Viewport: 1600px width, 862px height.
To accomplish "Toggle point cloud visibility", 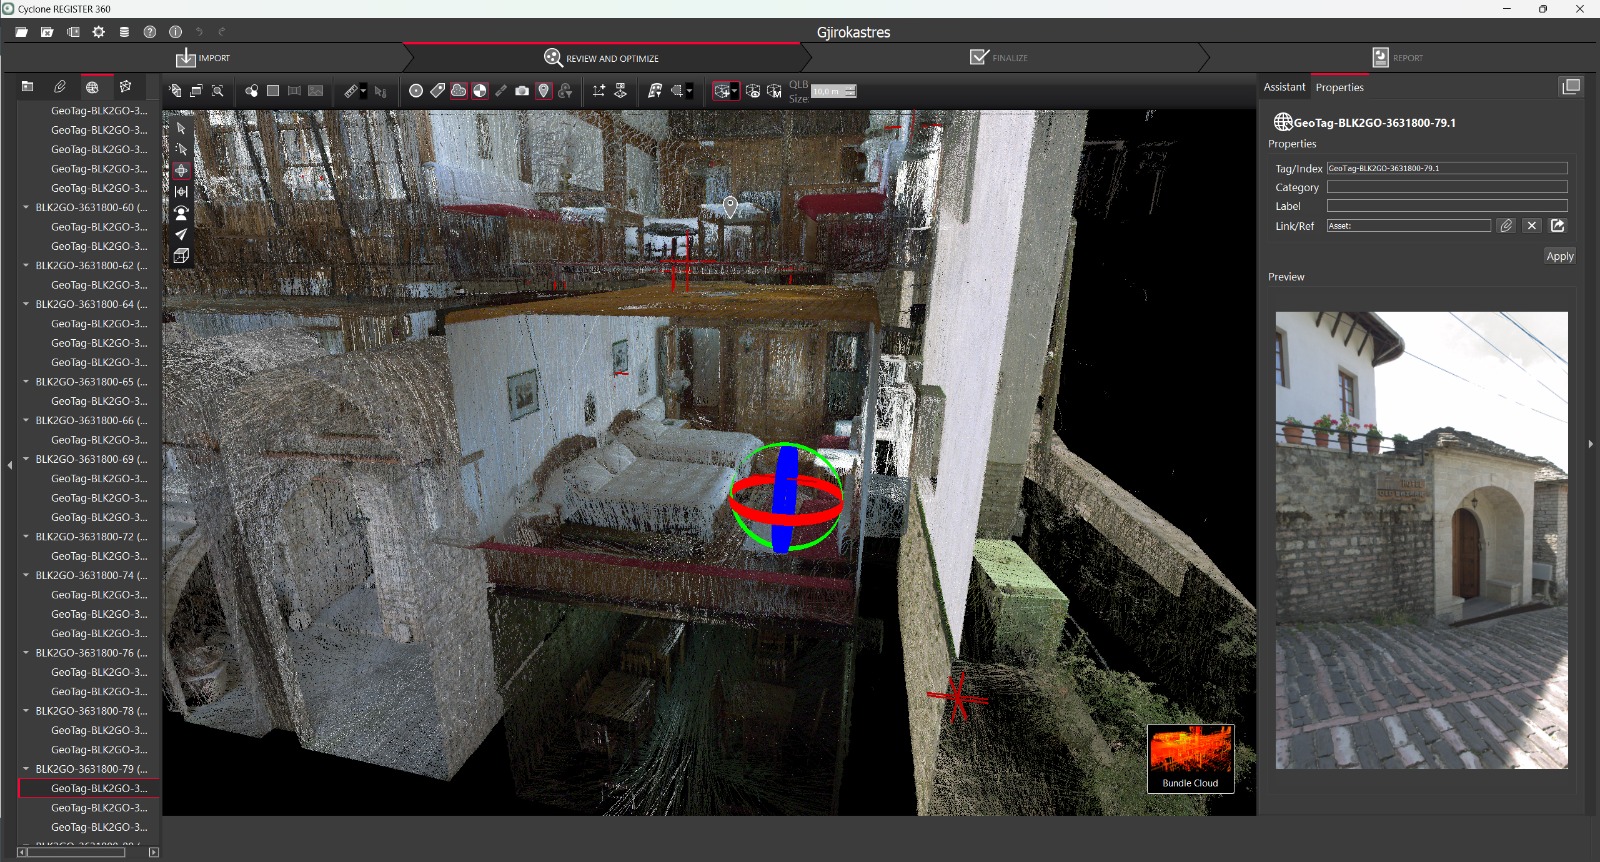I will 458,91.
